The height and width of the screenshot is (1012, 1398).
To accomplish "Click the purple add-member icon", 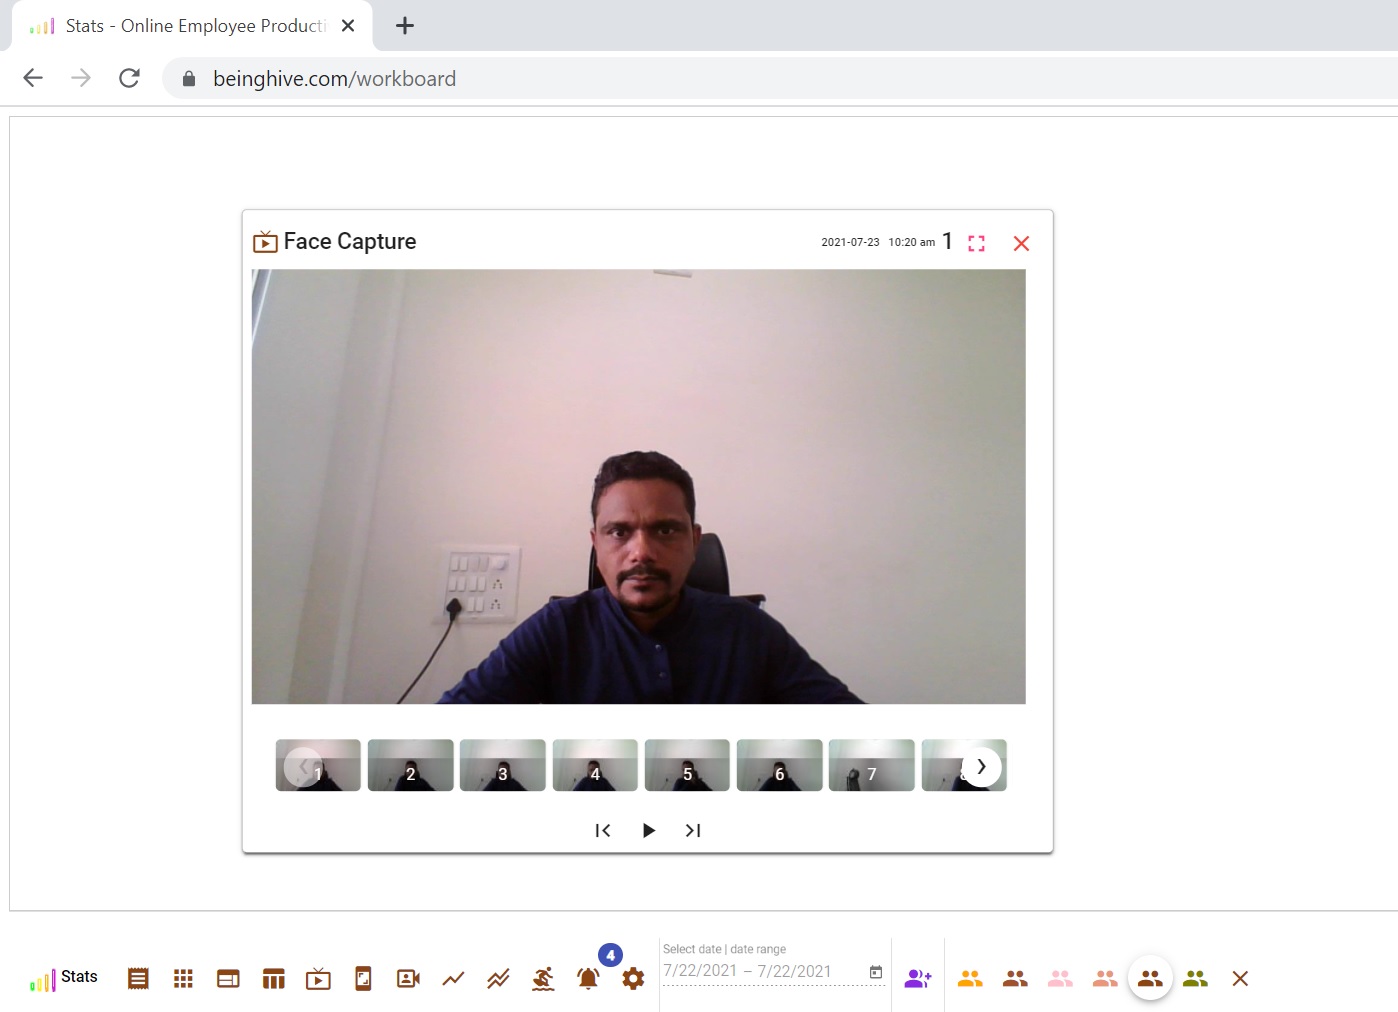I will 918,978.
